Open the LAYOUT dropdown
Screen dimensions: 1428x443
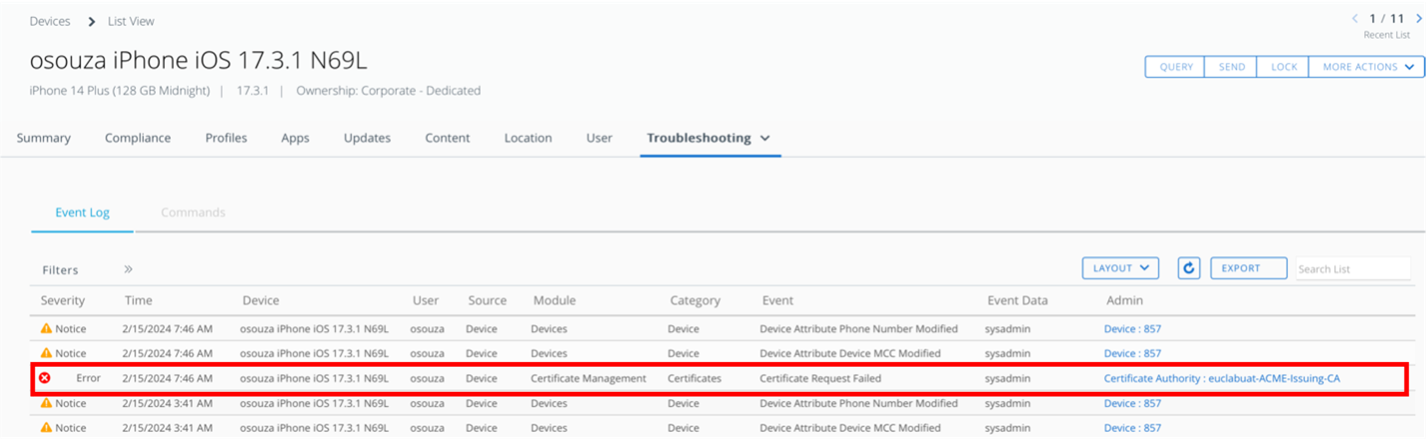click(1120, 268)
